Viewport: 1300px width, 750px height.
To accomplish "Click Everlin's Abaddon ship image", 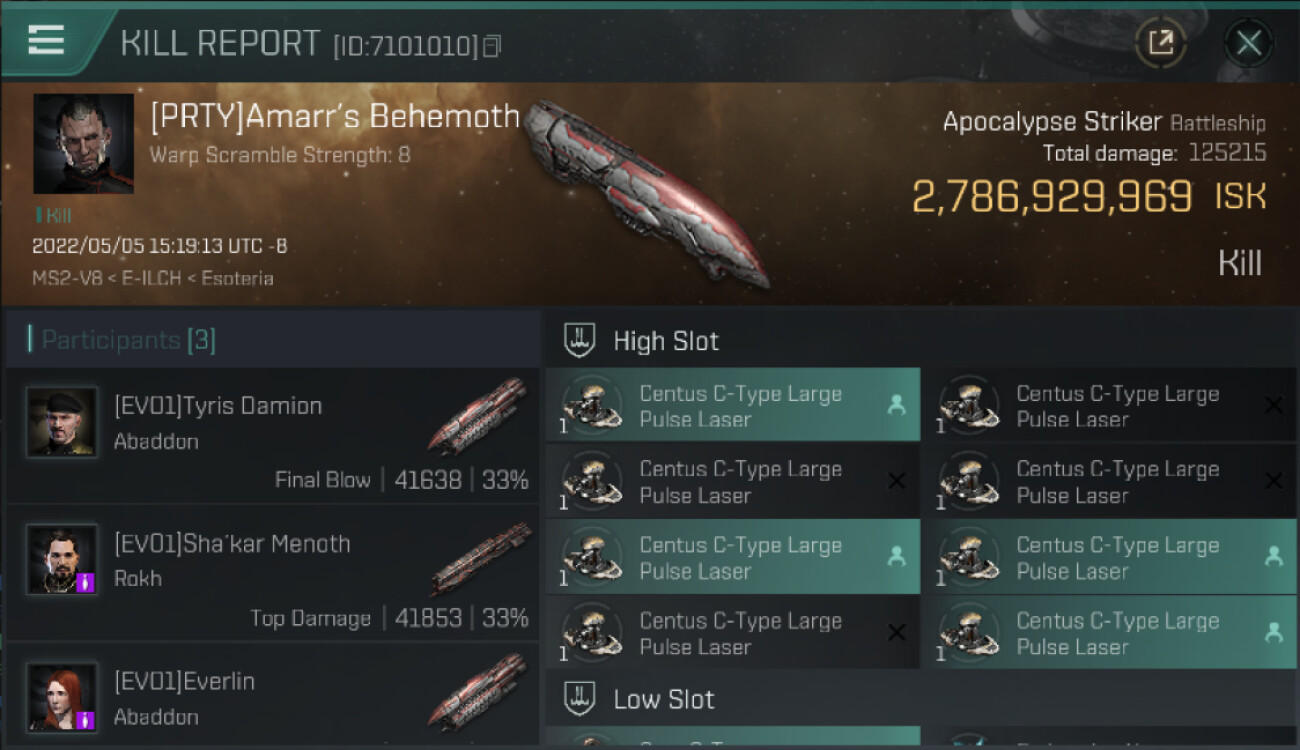I will point(477,692).
